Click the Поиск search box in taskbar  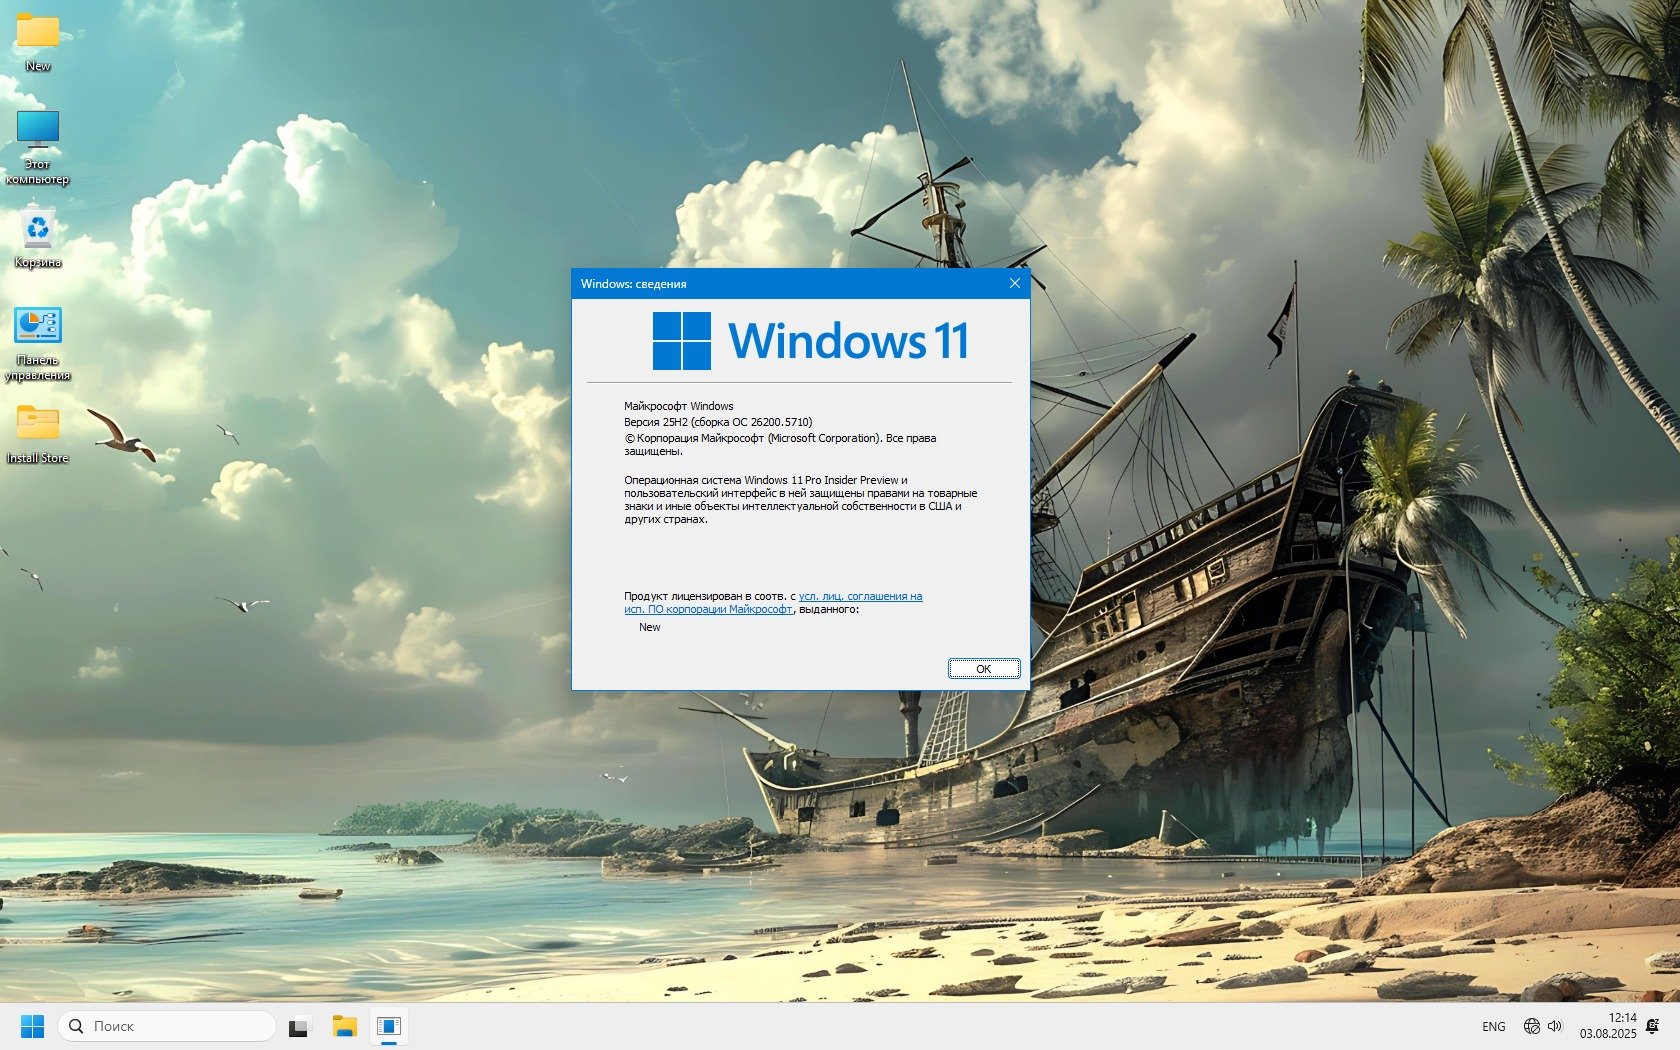[167, 1026]
